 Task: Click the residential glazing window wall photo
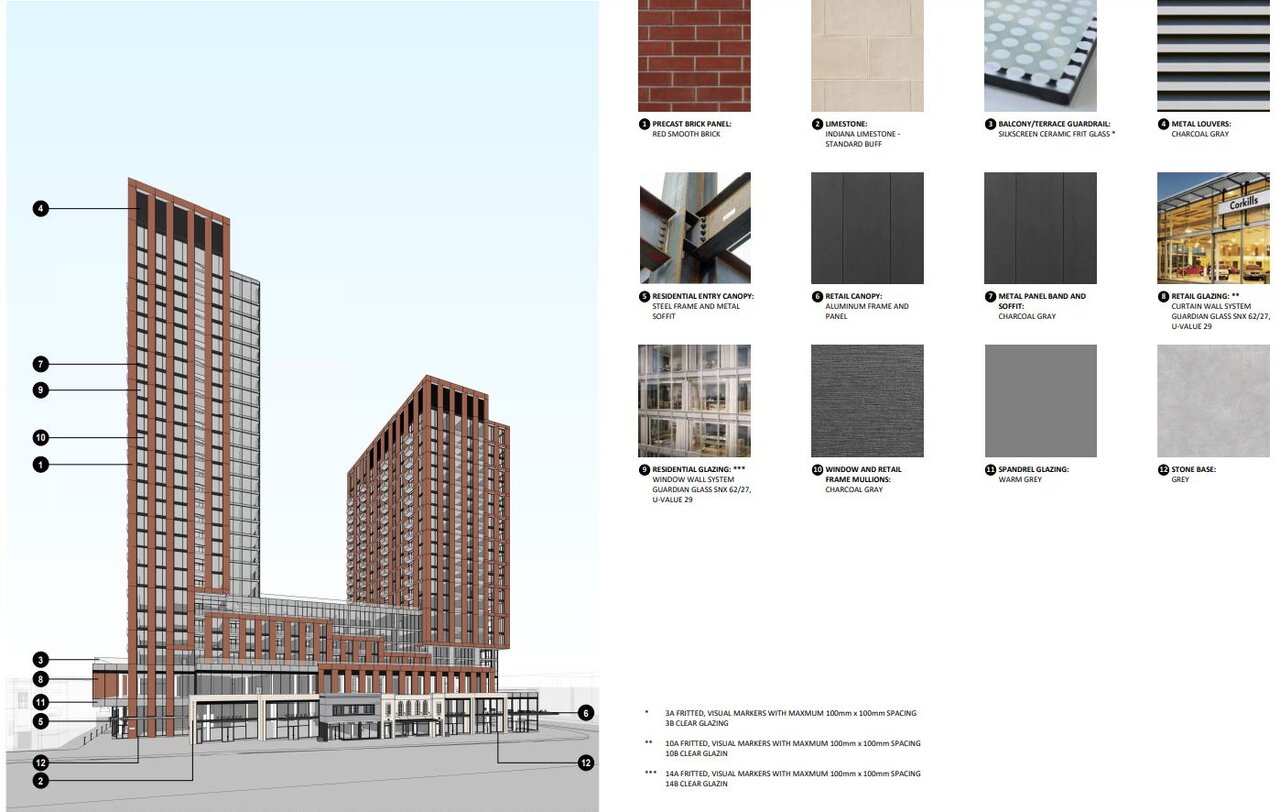pos(694,401)
